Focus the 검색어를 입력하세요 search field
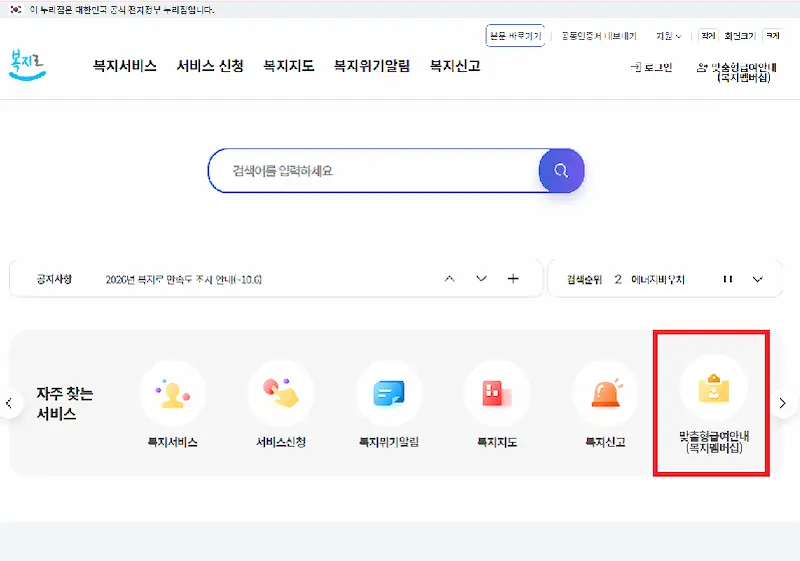This screenshot has height=561, width=800. (375, 170)
